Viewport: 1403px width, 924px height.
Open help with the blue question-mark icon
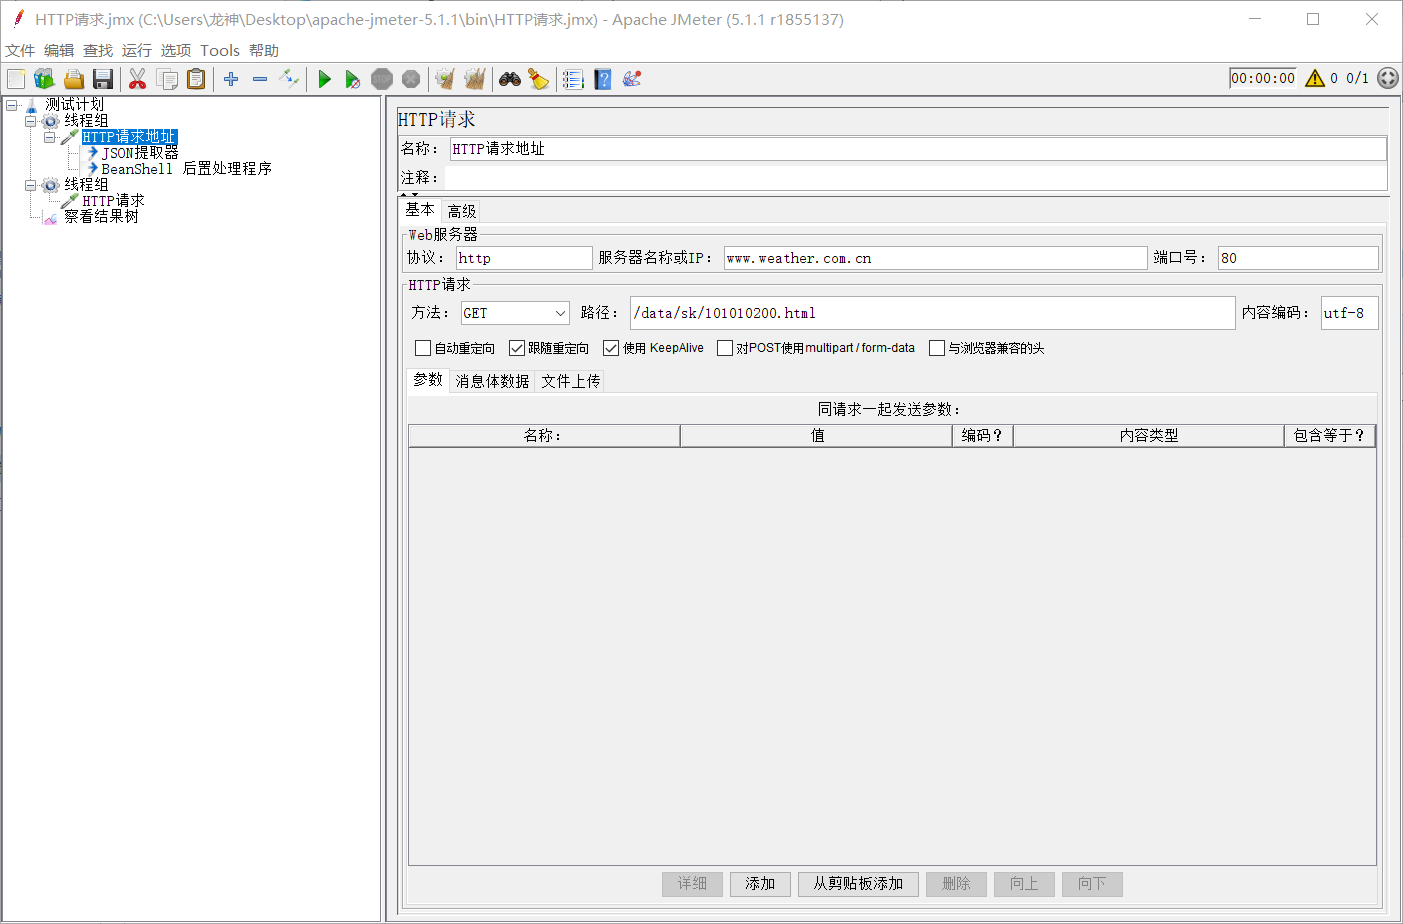pos(603,79)
